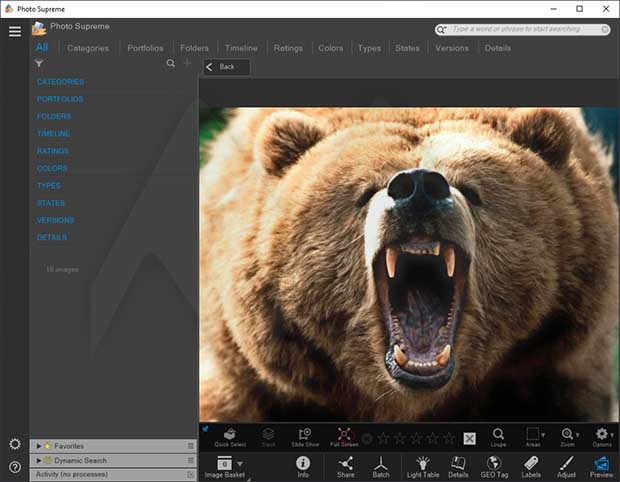Click the Photo Supreme logo icon
This screenshot has height=482, width=620.
tap(39, 29)
